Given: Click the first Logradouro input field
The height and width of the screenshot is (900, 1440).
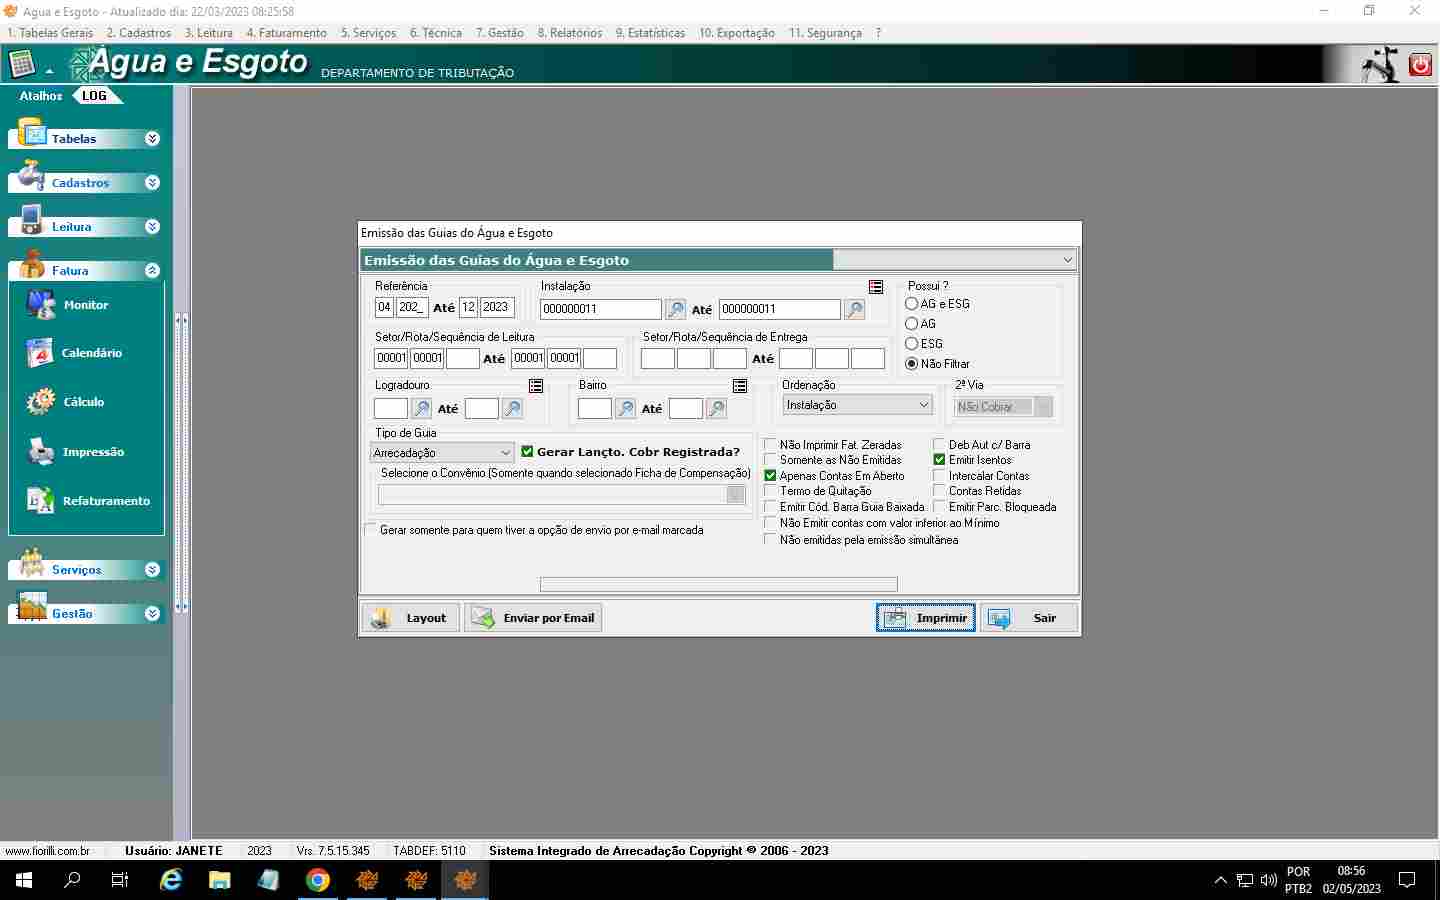Looking at the screenshot, I should click(390, 409).
